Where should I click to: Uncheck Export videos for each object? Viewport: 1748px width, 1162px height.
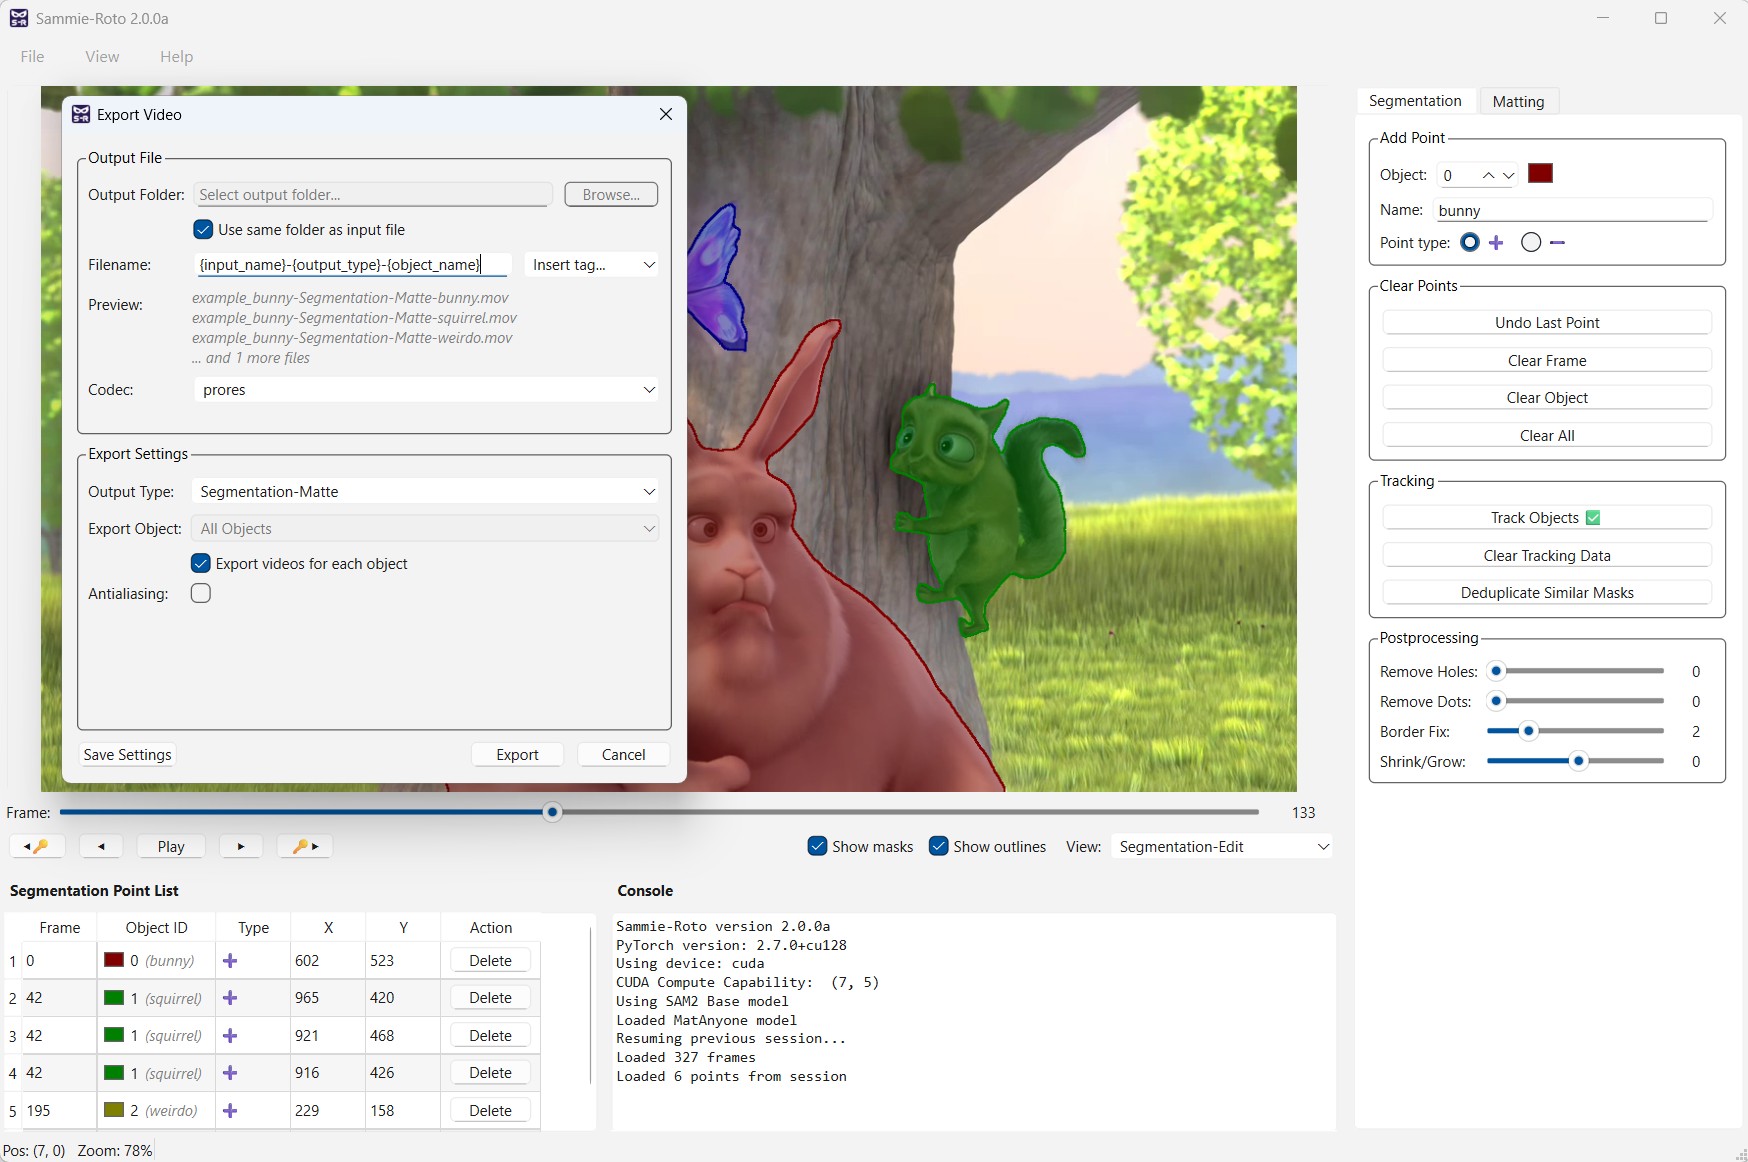coord(201,563)
